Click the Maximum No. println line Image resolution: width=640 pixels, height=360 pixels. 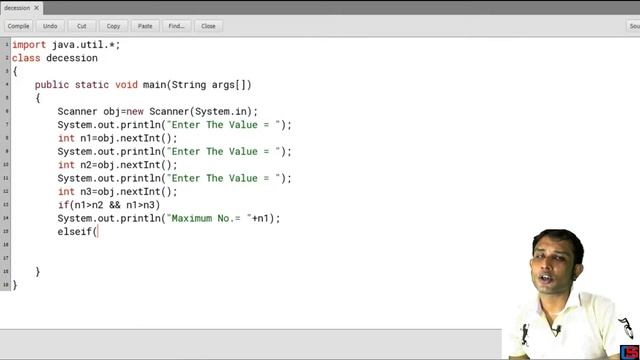tap(169, 218)
